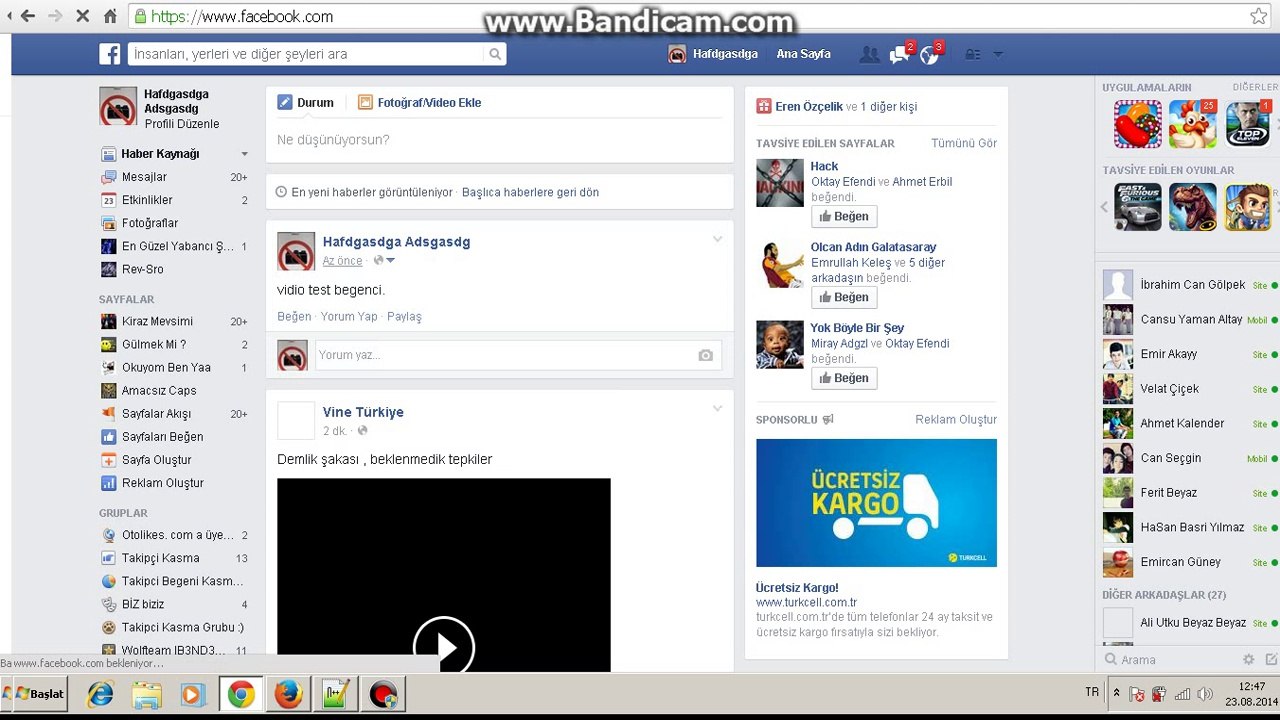
Task: Change post audience privacy dropdown
Action: [384, 261]
